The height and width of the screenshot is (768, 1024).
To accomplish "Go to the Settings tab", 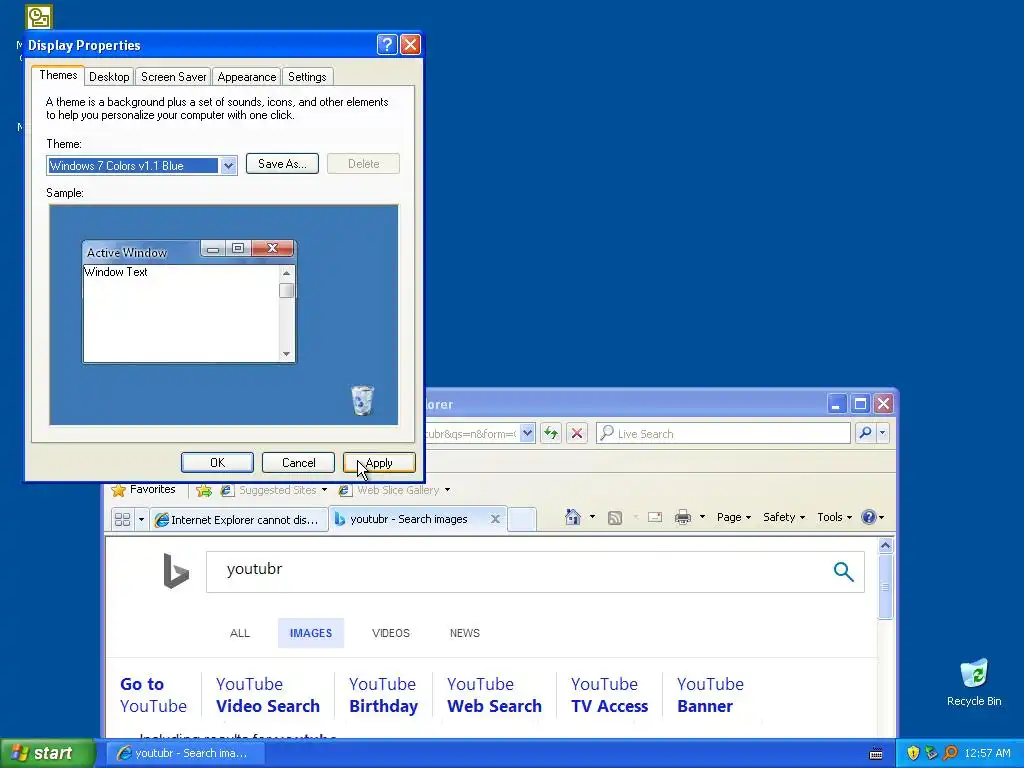I will [x=307, y=76].
